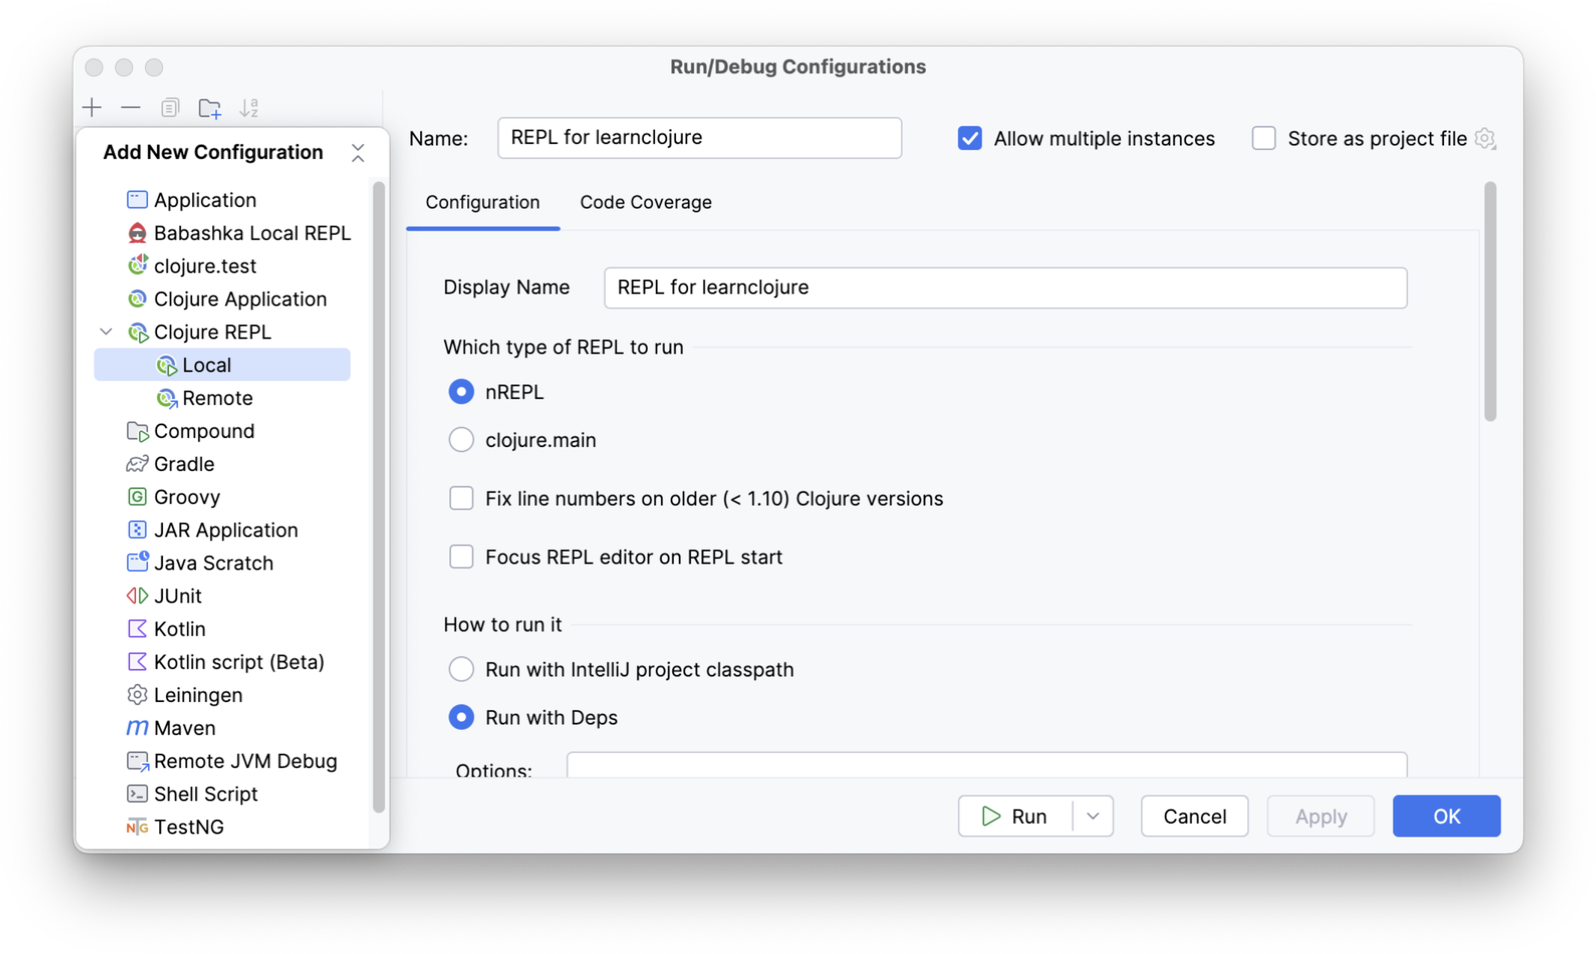Viewport: 1596px width, 954px height.
Task: Click the Kotlin icon
Action: tap(137, 629)
